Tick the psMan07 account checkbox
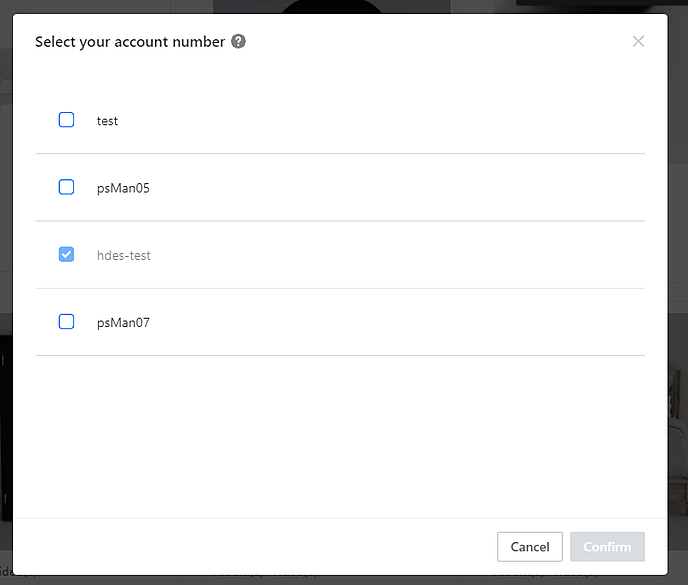The width and height of the screenshot is (688, 585). point(66,322)
